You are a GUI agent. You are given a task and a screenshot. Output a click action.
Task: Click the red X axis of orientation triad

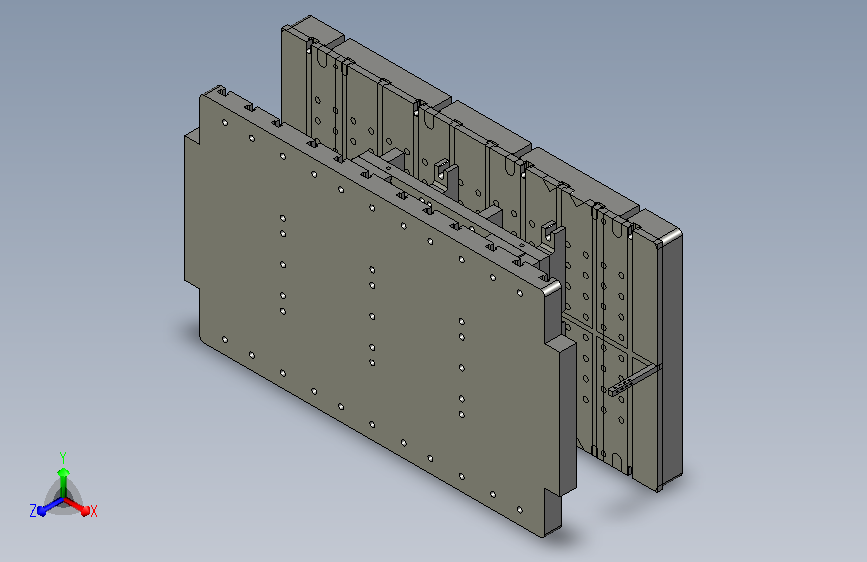[77, 506]
